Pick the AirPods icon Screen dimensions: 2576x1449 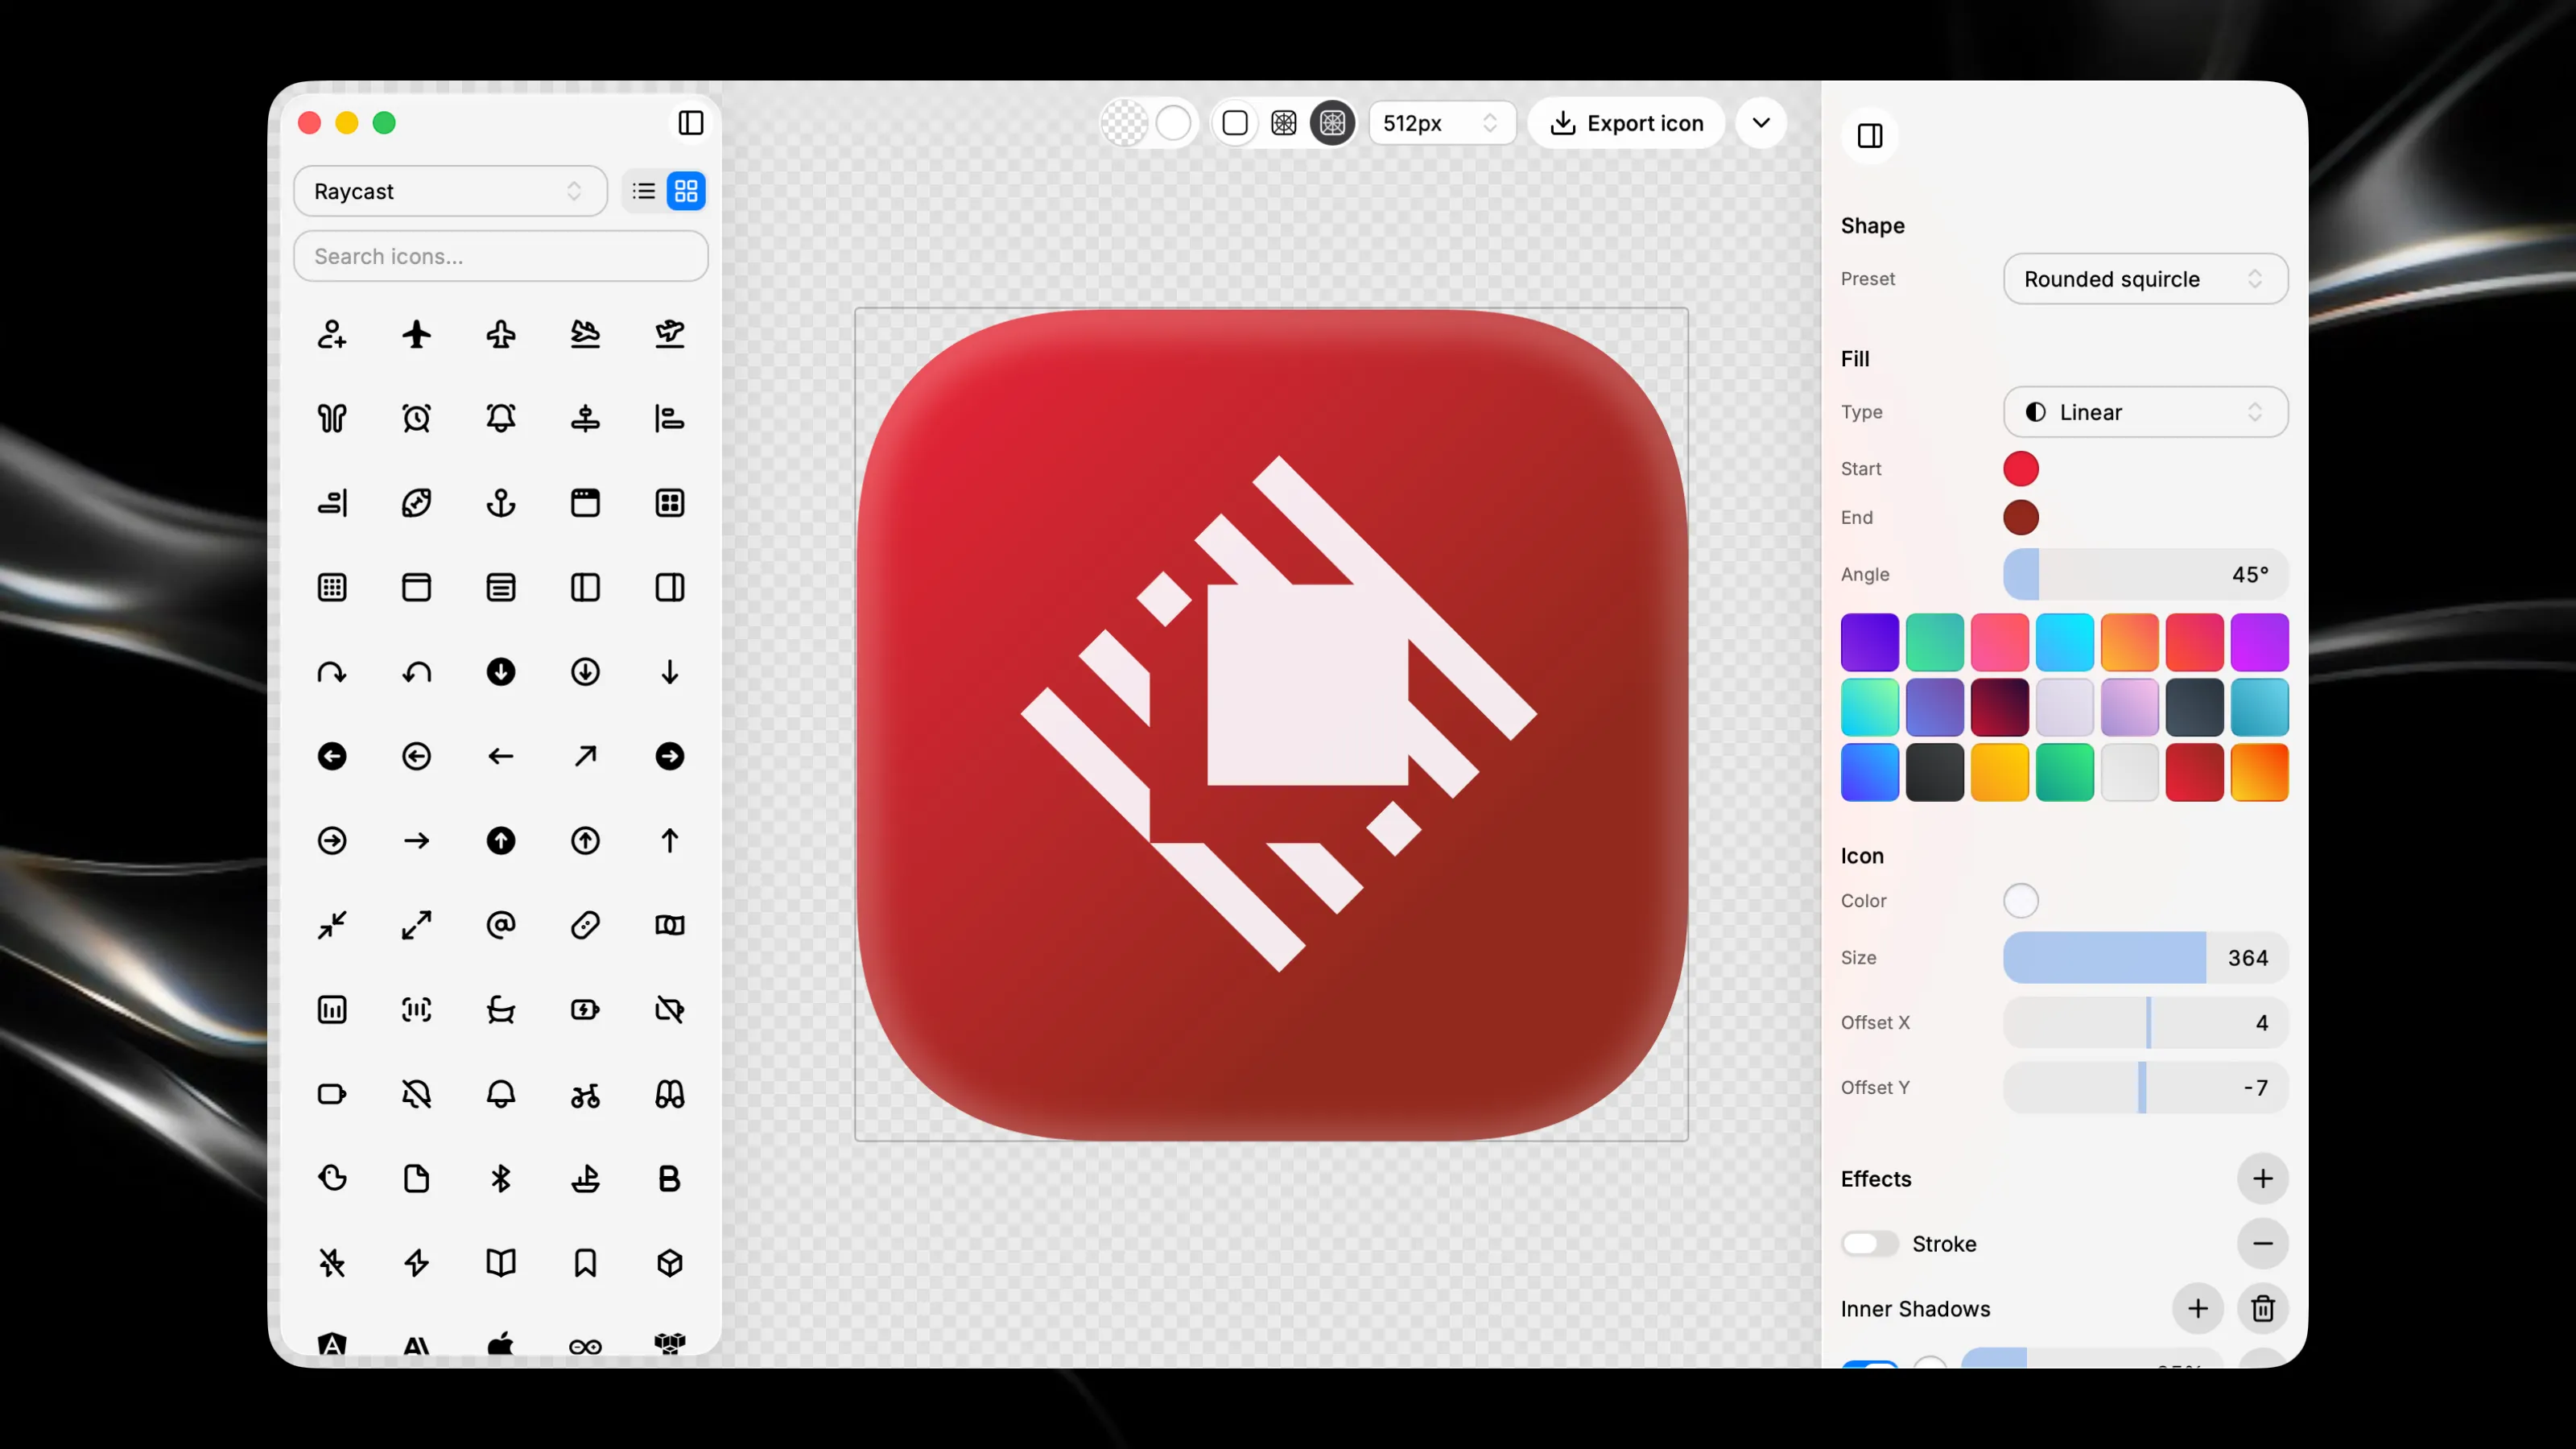[332, 418]
